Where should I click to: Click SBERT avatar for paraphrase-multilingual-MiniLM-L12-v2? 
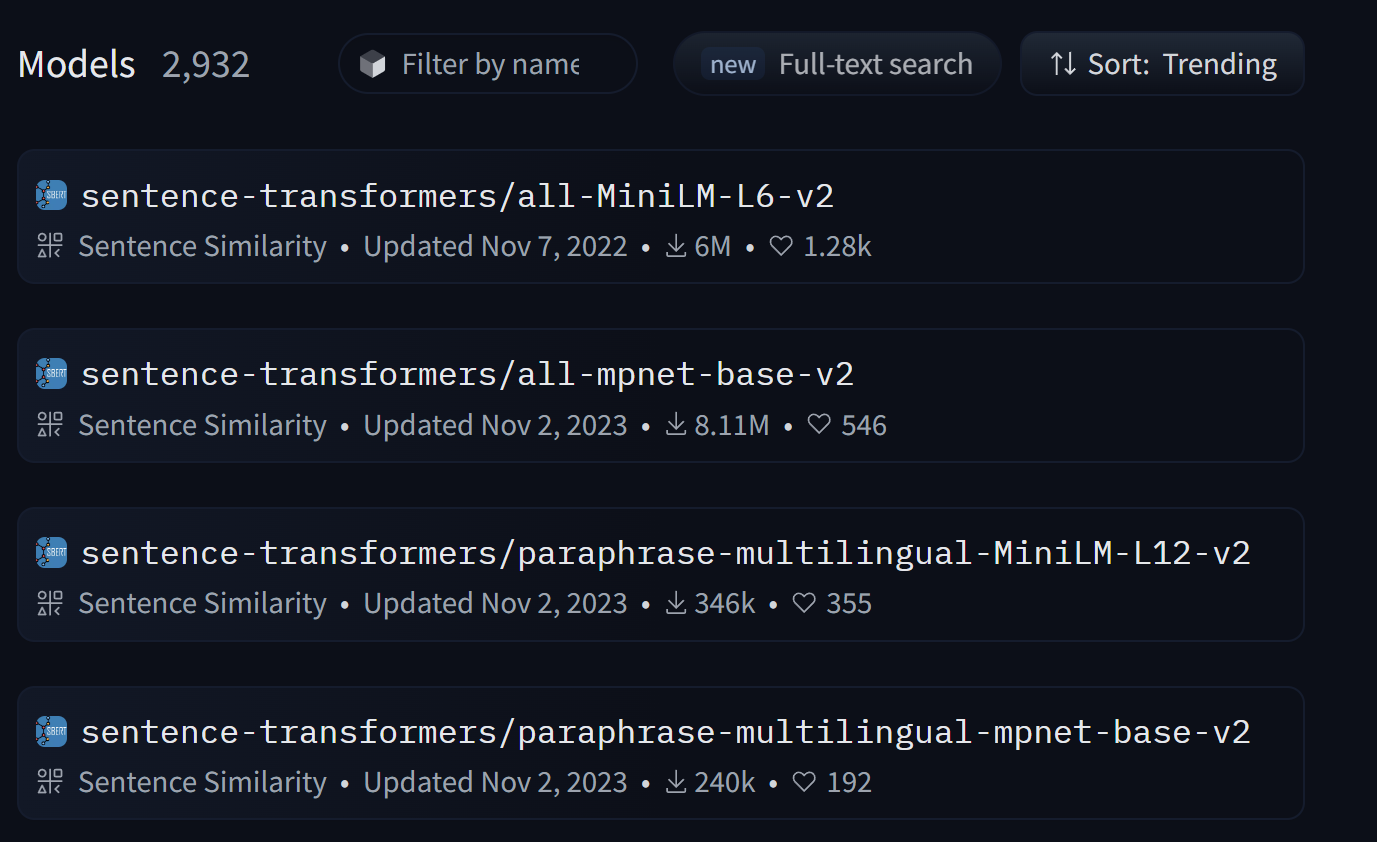click(x=51, y=552)
